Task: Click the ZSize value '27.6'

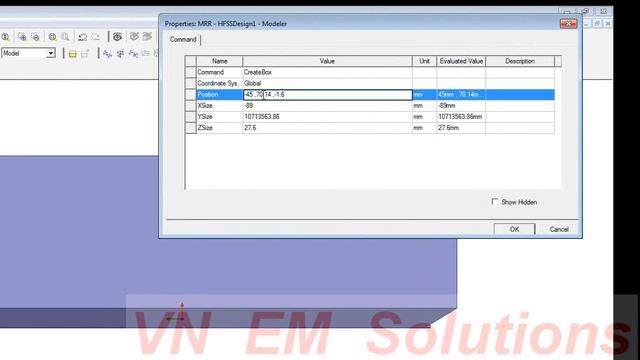Action: coord(327,128)
